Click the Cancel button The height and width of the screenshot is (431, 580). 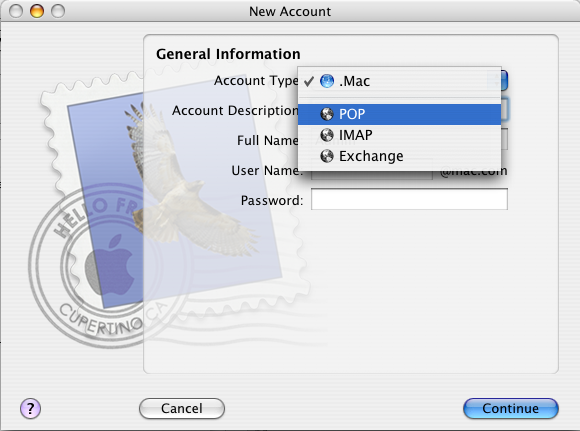click(x=182, y=408)
